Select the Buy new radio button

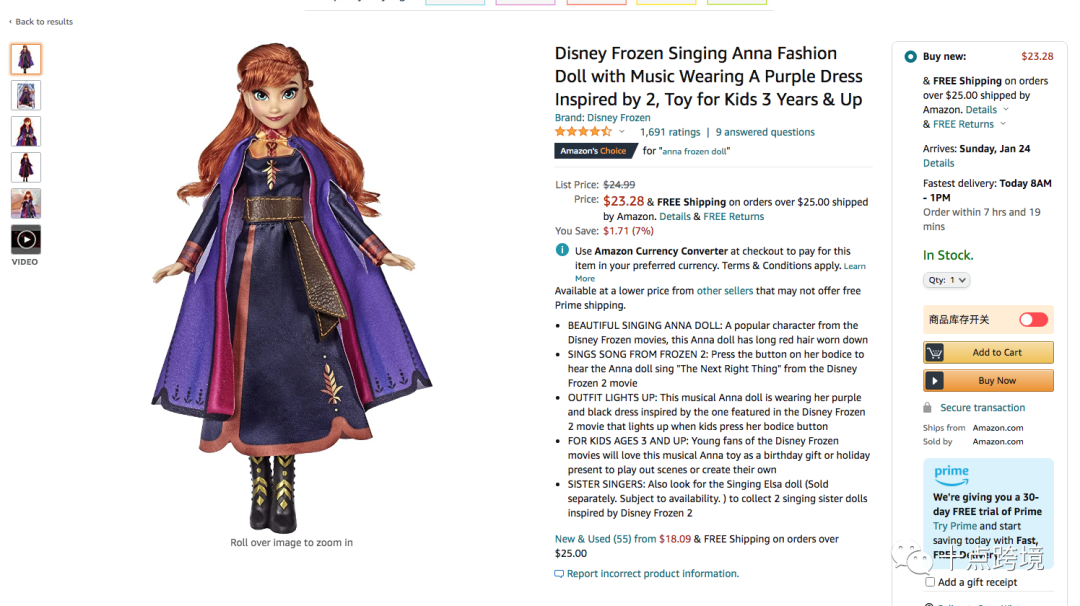point(910,57)
